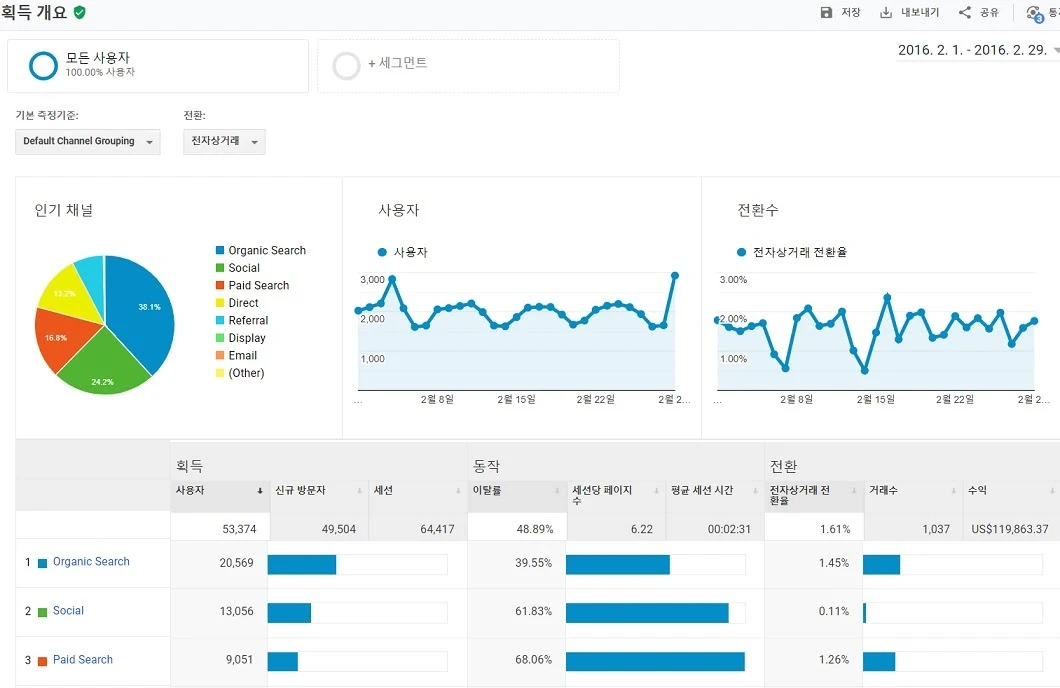1060x688 pixels.
Task: Click the Share (공유) icon
Action: pyautogui.click(x=965, y=12)
